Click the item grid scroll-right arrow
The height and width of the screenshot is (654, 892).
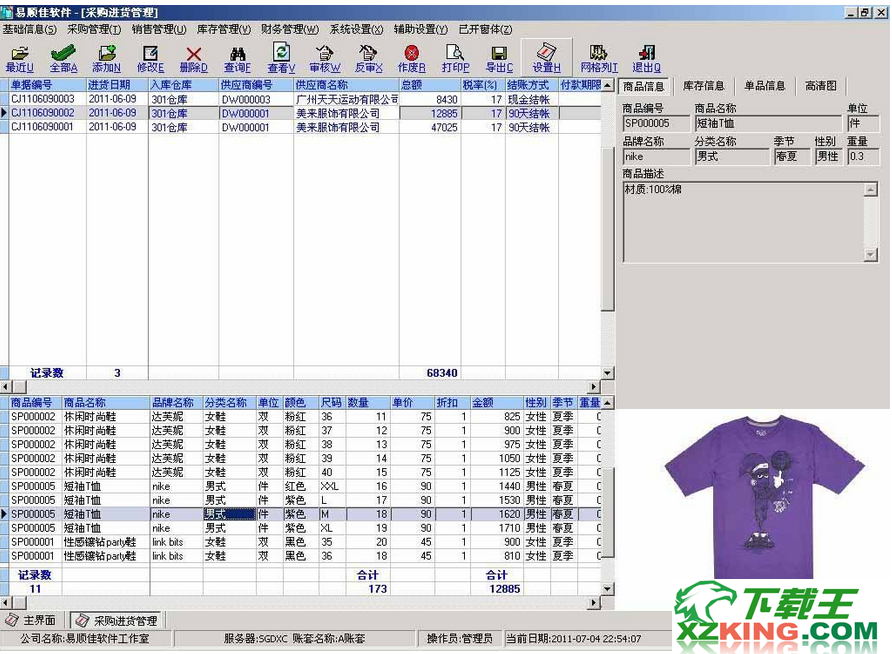pos(594,602)
